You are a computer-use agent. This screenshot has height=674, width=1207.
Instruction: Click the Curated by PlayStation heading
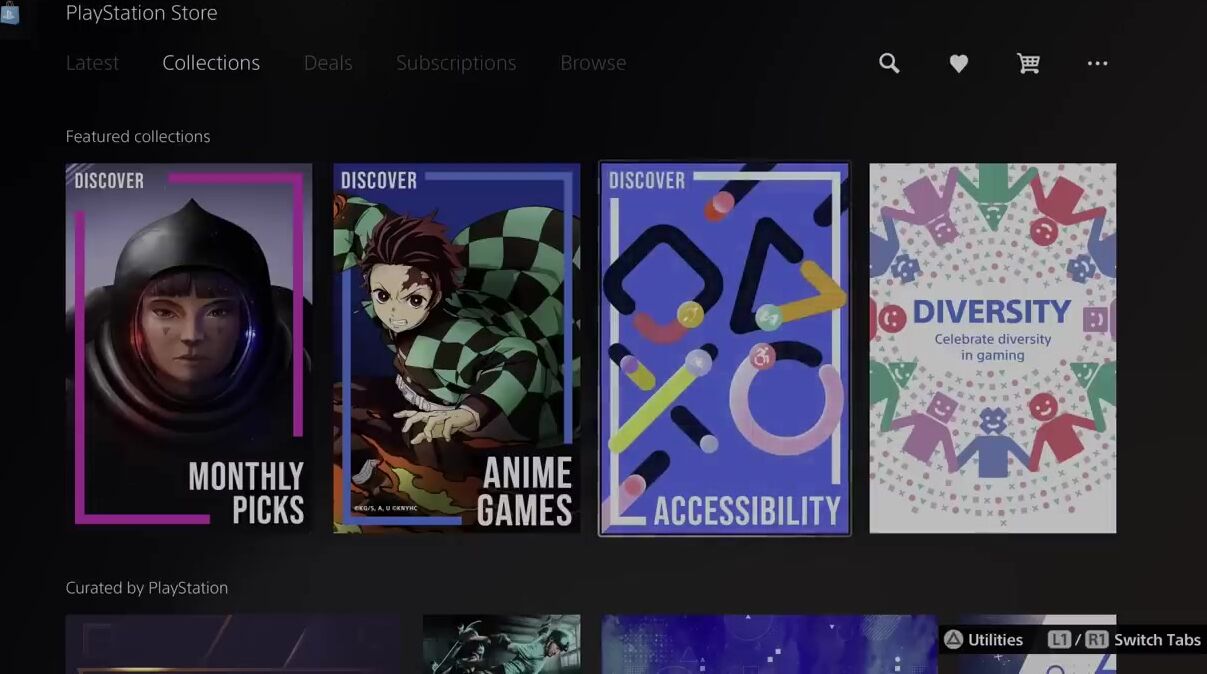(x=147, y=588)
